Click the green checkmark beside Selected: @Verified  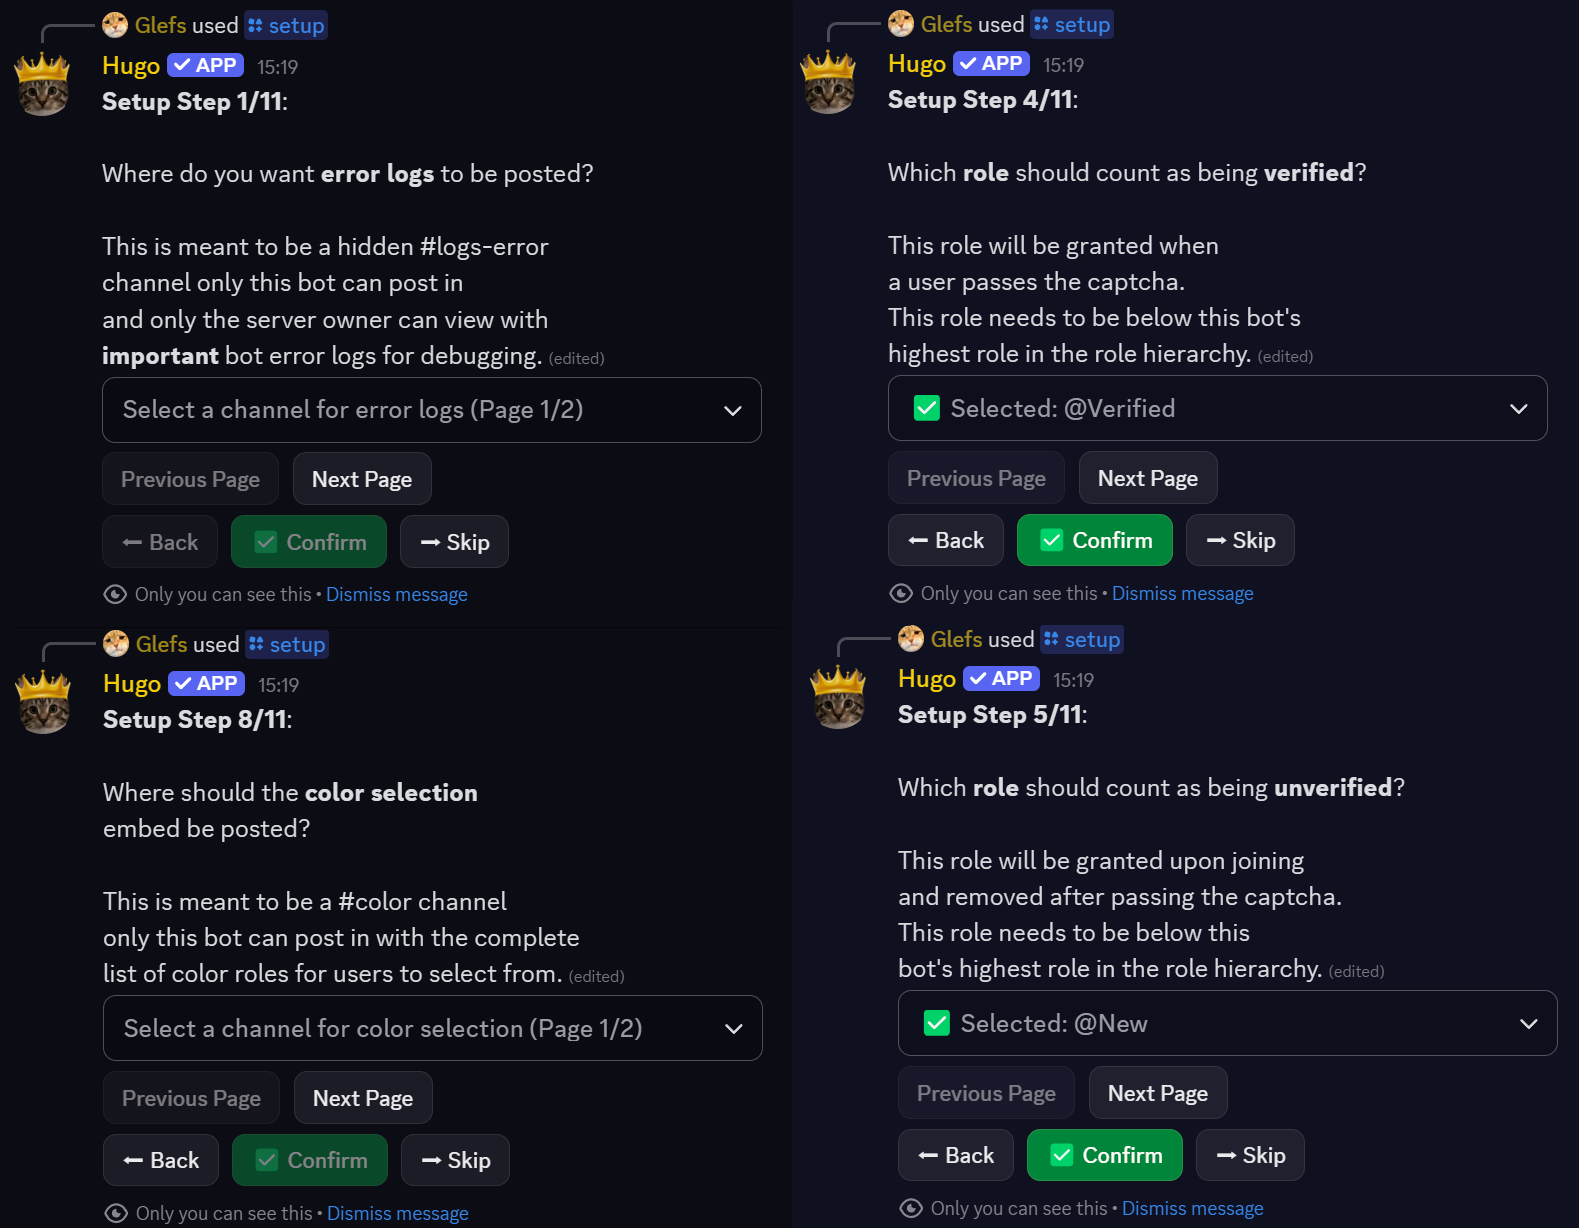tap(927, 408)
